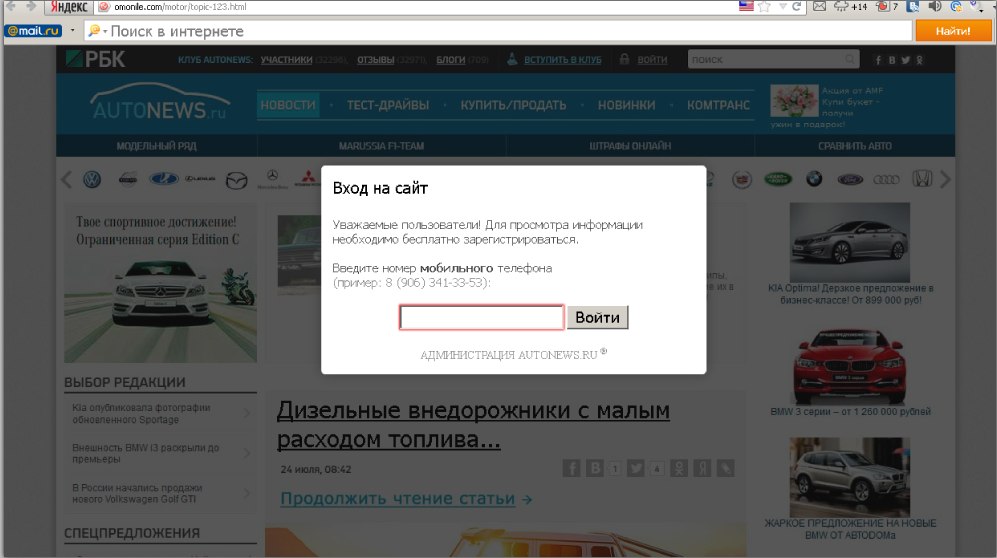Open the МОДЕЛЬНЫЙ РЯД submenu item

pos(156,146)
